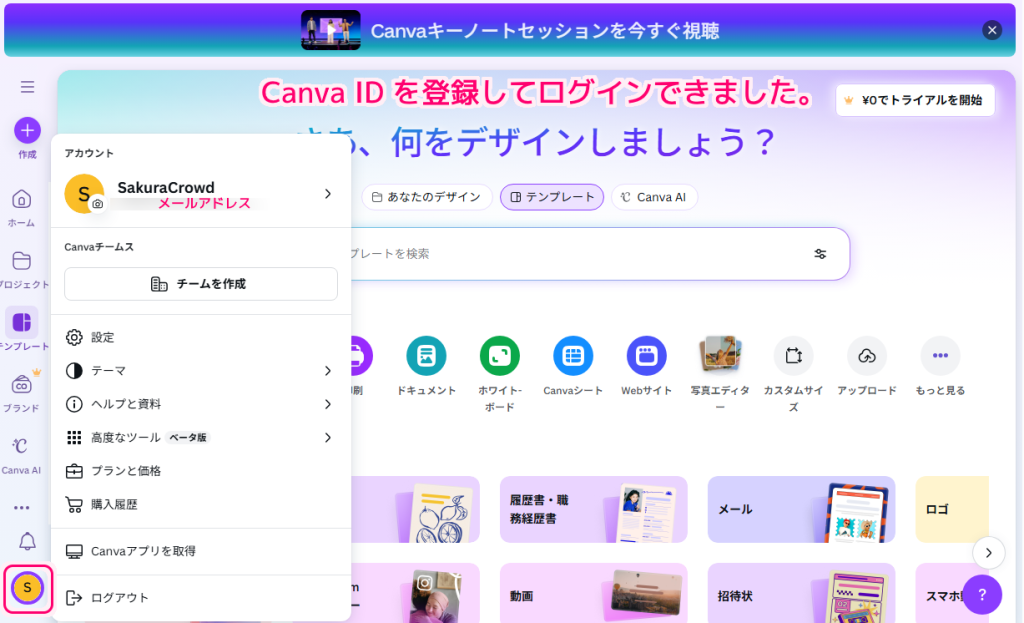Open the ホワイトボード creator icon
The image size is (1024, 623).
pos(499,355)
